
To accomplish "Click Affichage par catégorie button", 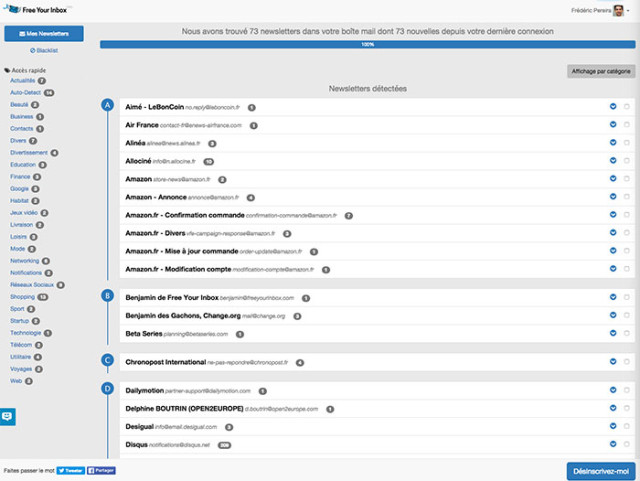I will [601, 71].
